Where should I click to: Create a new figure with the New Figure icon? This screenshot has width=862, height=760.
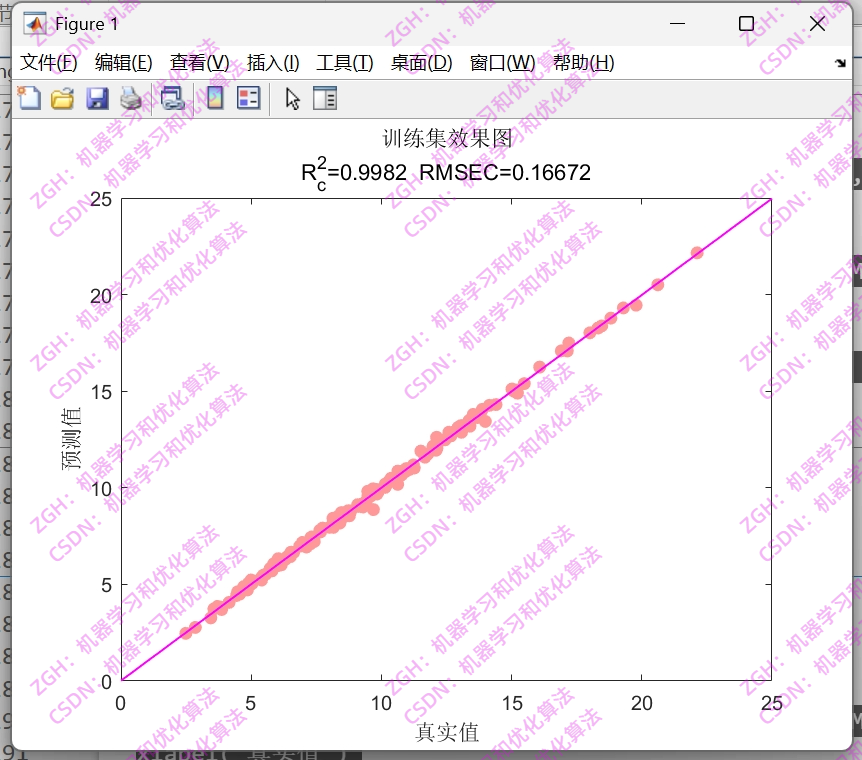click(x=29, y=97)
